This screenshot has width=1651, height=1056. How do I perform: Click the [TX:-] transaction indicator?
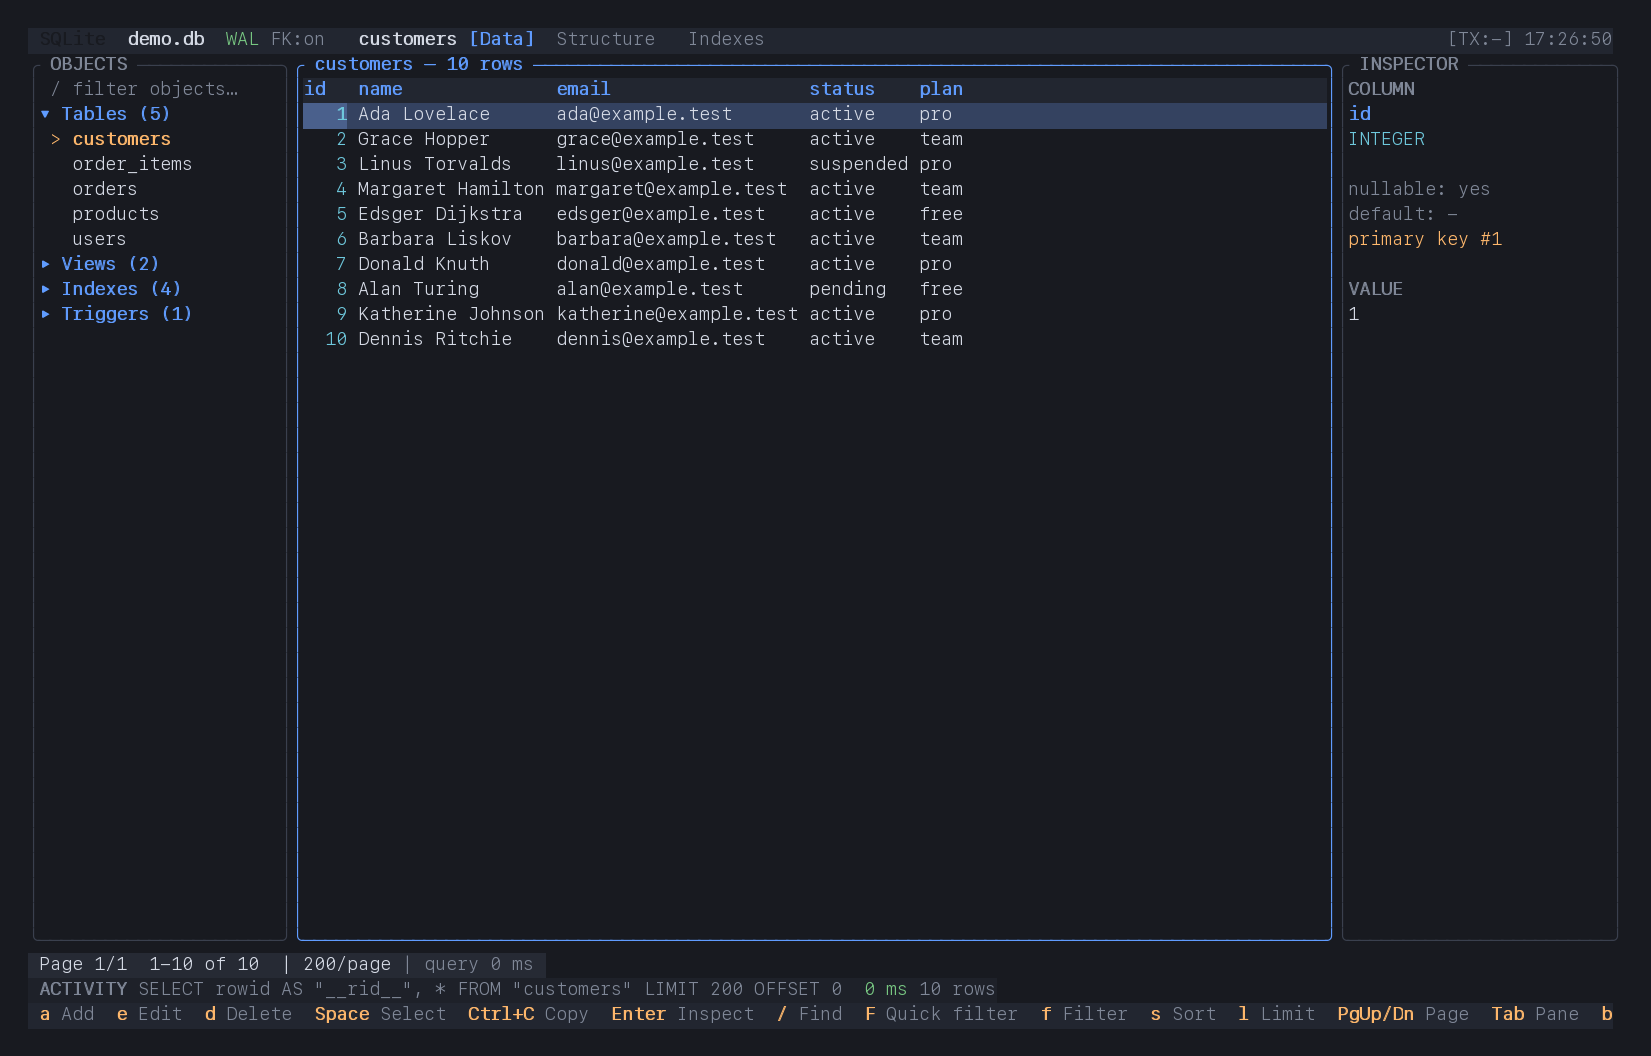[x=1480, y=39]
